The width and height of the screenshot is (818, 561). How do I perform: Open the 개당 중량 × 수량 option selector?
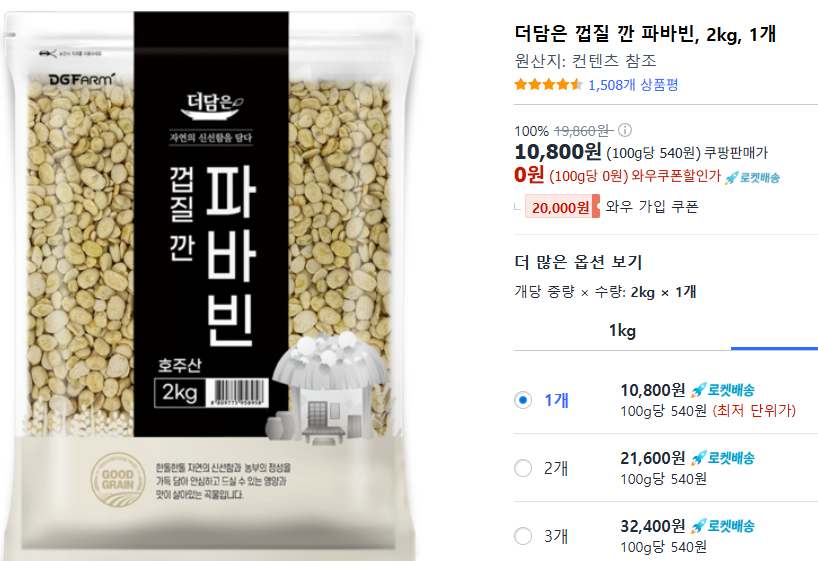pos(605,292)
